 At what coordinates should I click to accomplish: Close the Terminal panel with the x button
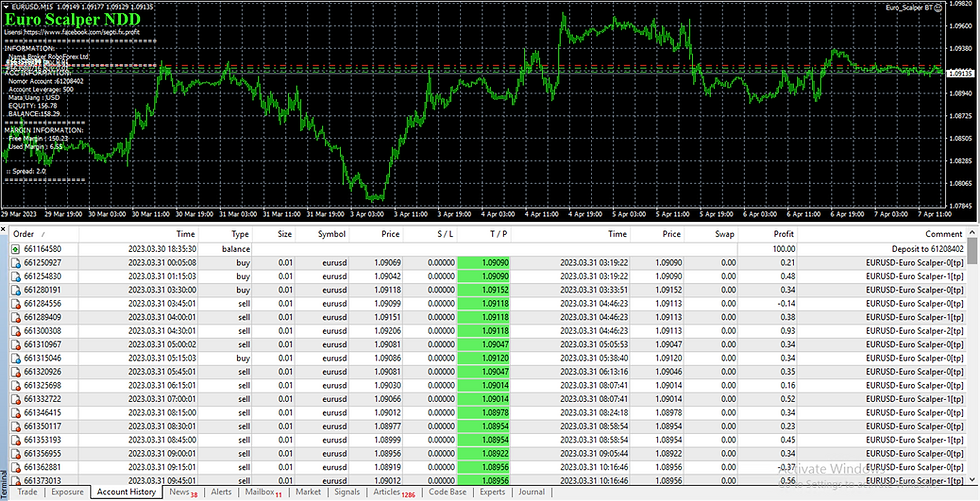(x=4, y=229)
